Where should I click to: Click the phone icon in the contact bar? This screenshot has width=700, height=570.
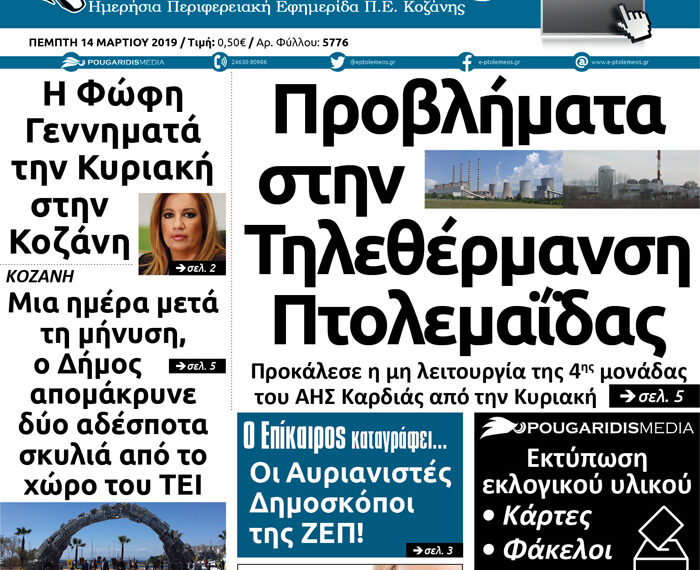221,62
